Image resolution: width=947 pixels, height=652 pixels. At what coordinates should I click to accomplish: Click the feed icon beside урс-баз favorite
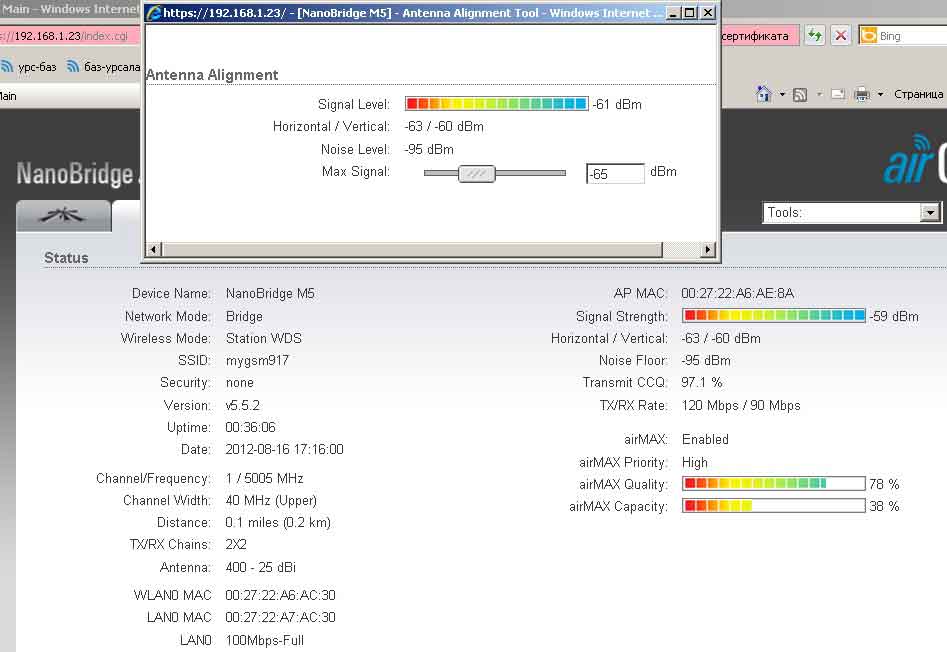coord(7,66)
